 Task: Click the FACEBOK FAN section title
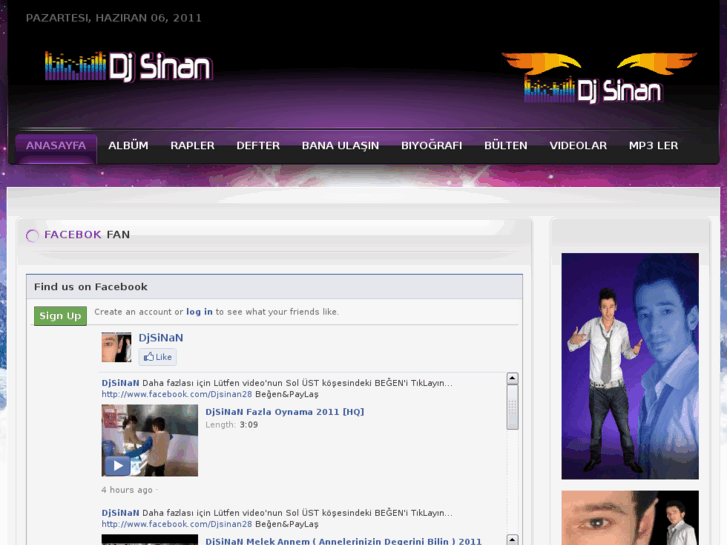(87, 235)
